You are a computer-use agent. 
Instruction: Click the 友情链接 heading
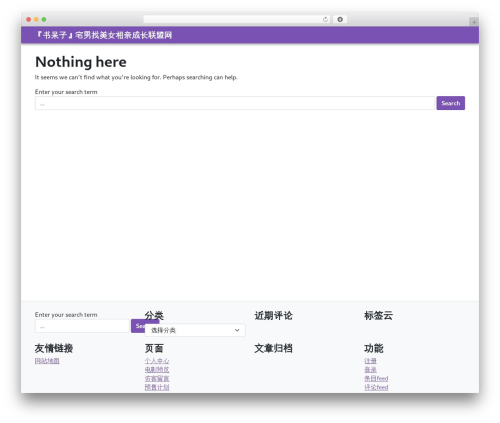click(54, 348)
